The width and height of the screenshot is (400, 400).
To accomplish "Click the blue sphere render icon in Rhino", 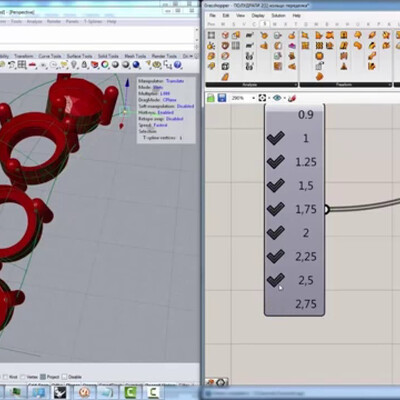I will pos(136,65).
